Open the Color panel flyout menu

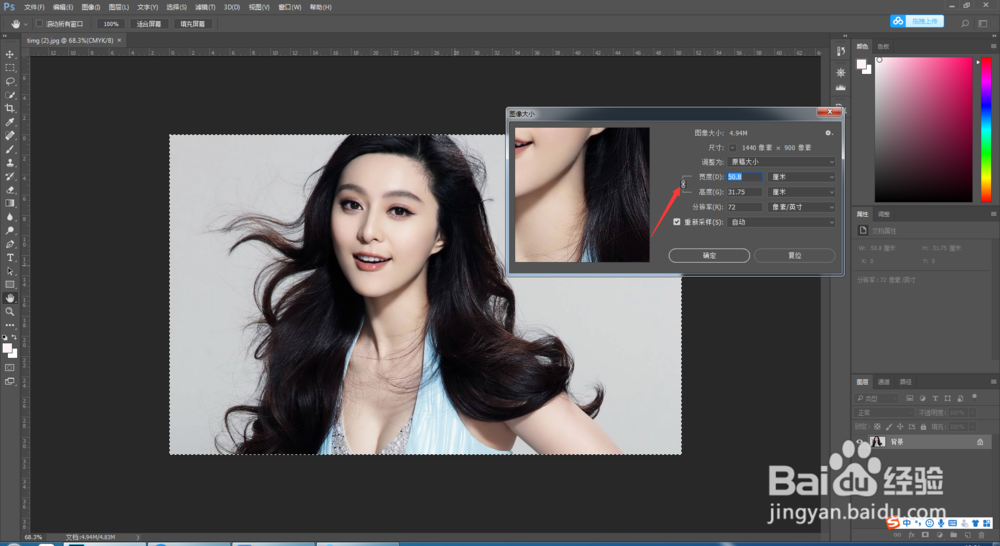[993, 46]
